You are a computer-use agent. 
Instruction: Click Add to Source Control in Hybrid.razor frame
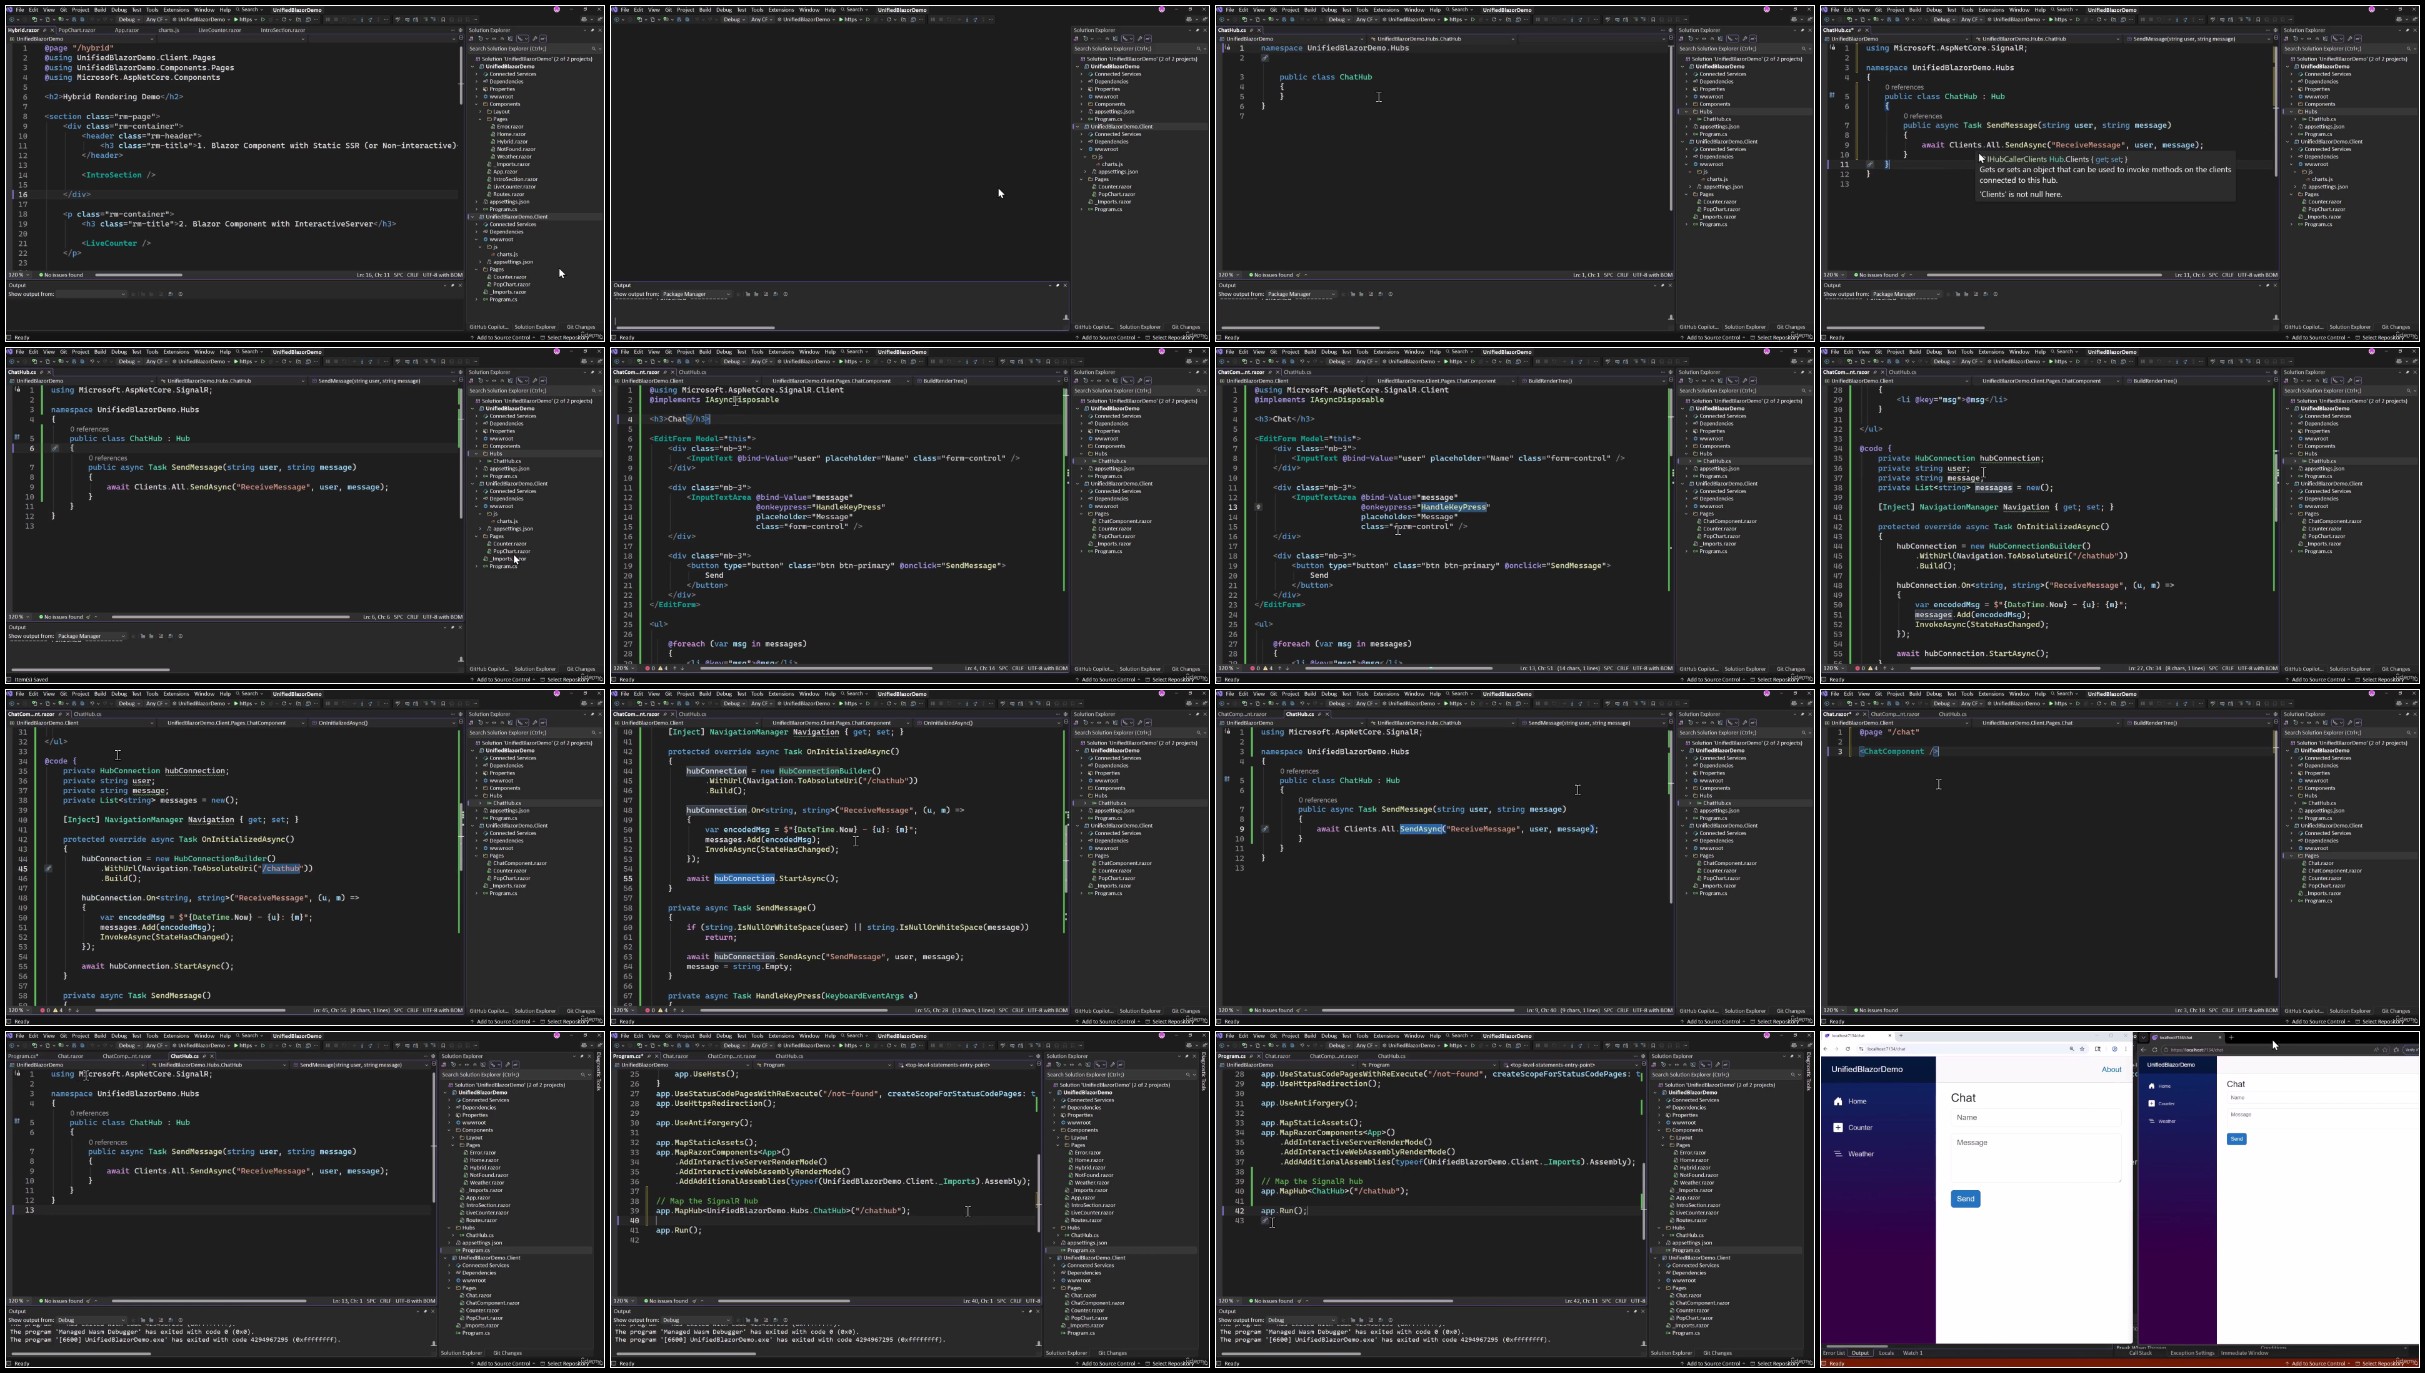503,337
